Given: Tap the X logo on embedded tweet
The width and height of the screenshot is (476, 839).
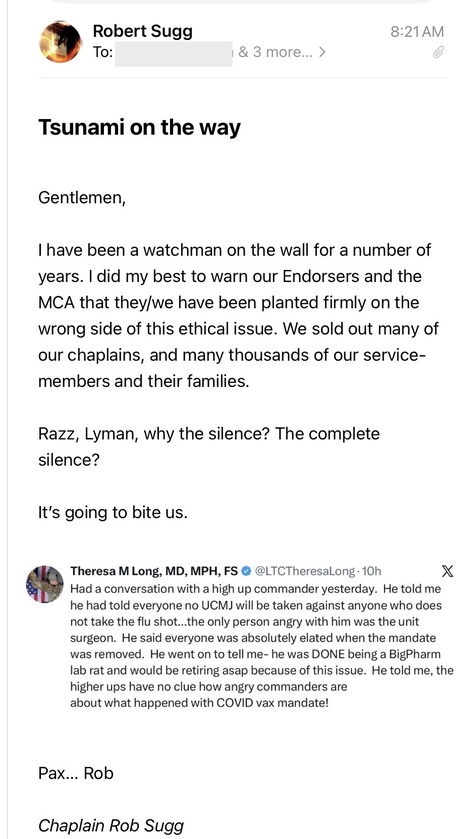Looking at the screenshot, I should (447, 571).
